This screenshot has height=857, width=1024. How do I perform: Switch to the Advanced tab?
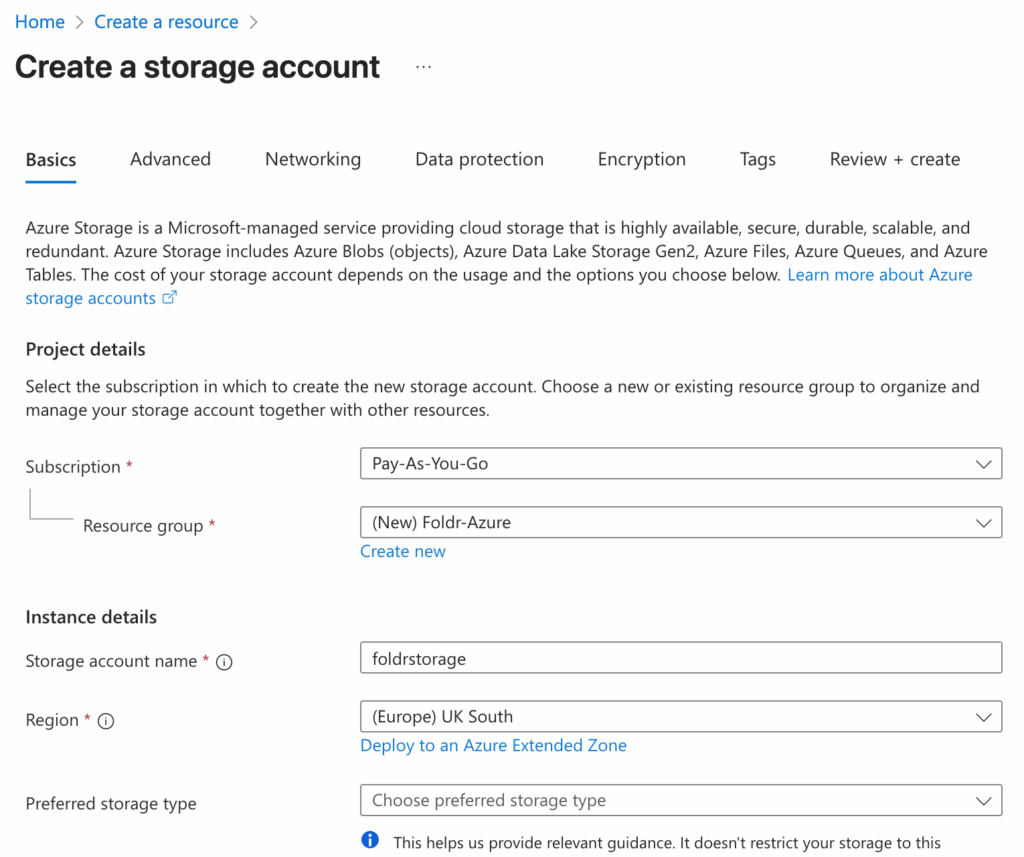[170, 159]
